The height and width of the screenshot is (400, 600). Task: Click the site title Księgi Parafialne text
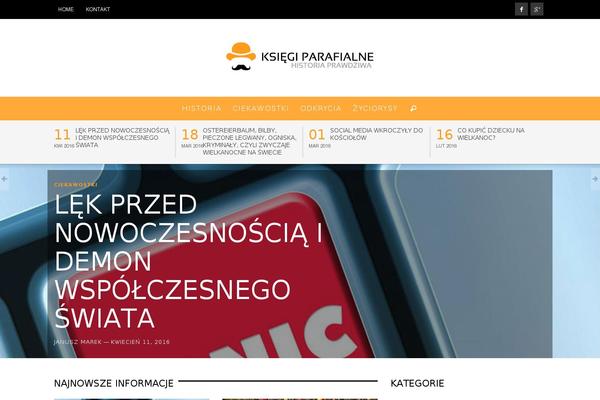(x=317, y=57)
